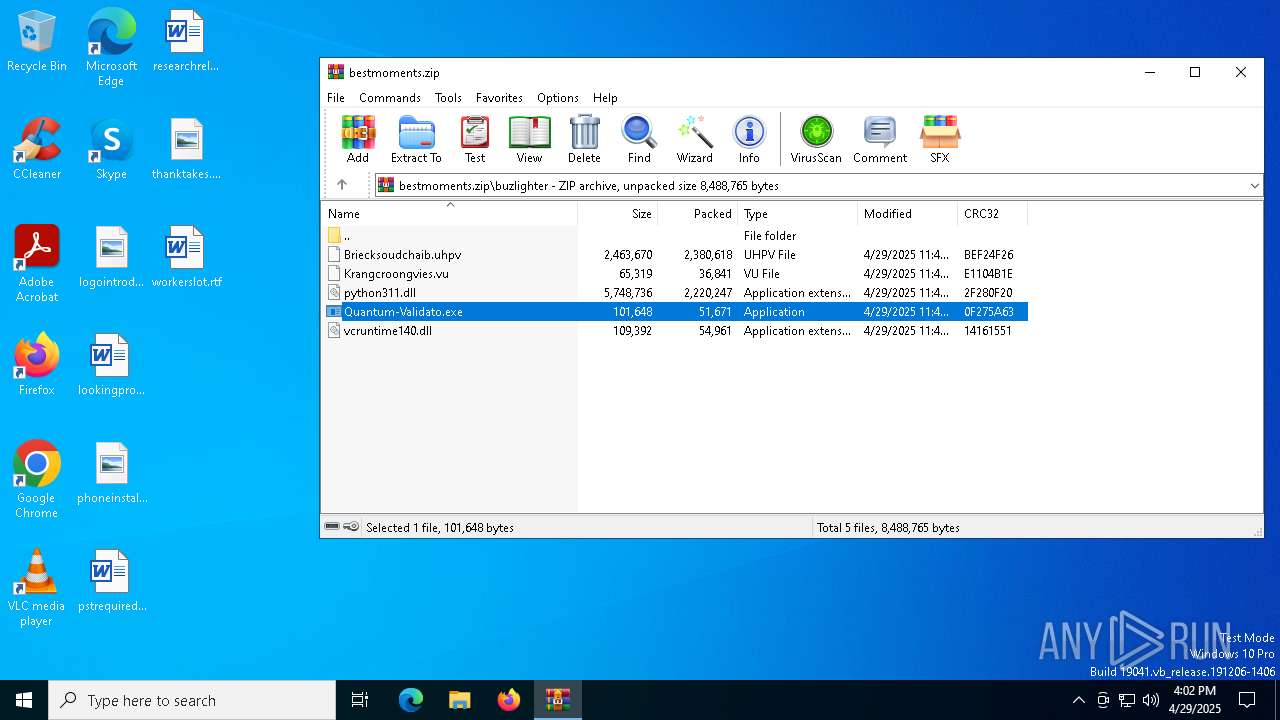Sort by Name column header
Screen dimensions: 1280x720
pos(449,213)
